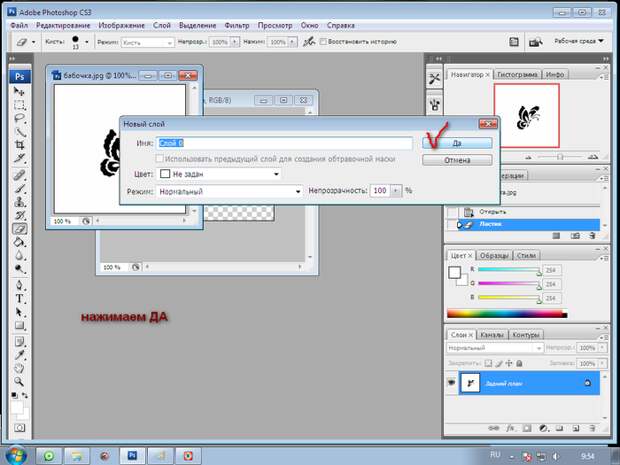Click the R channel slider

tap(508, 270)
